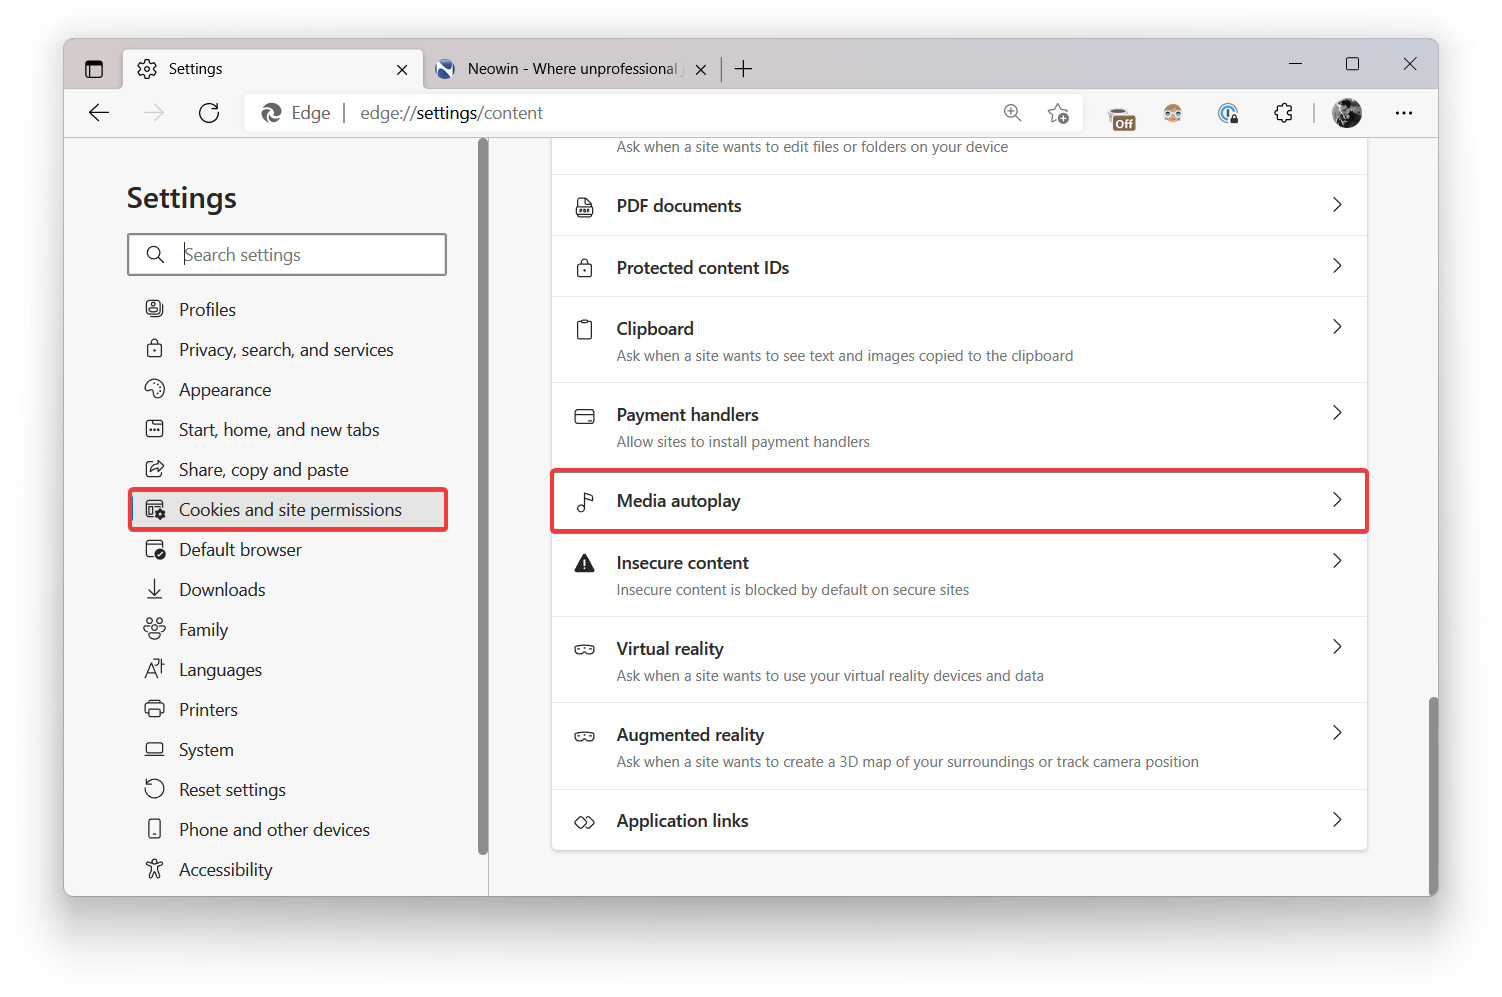Expand the Media autoplay settings row

coord(958,500)
